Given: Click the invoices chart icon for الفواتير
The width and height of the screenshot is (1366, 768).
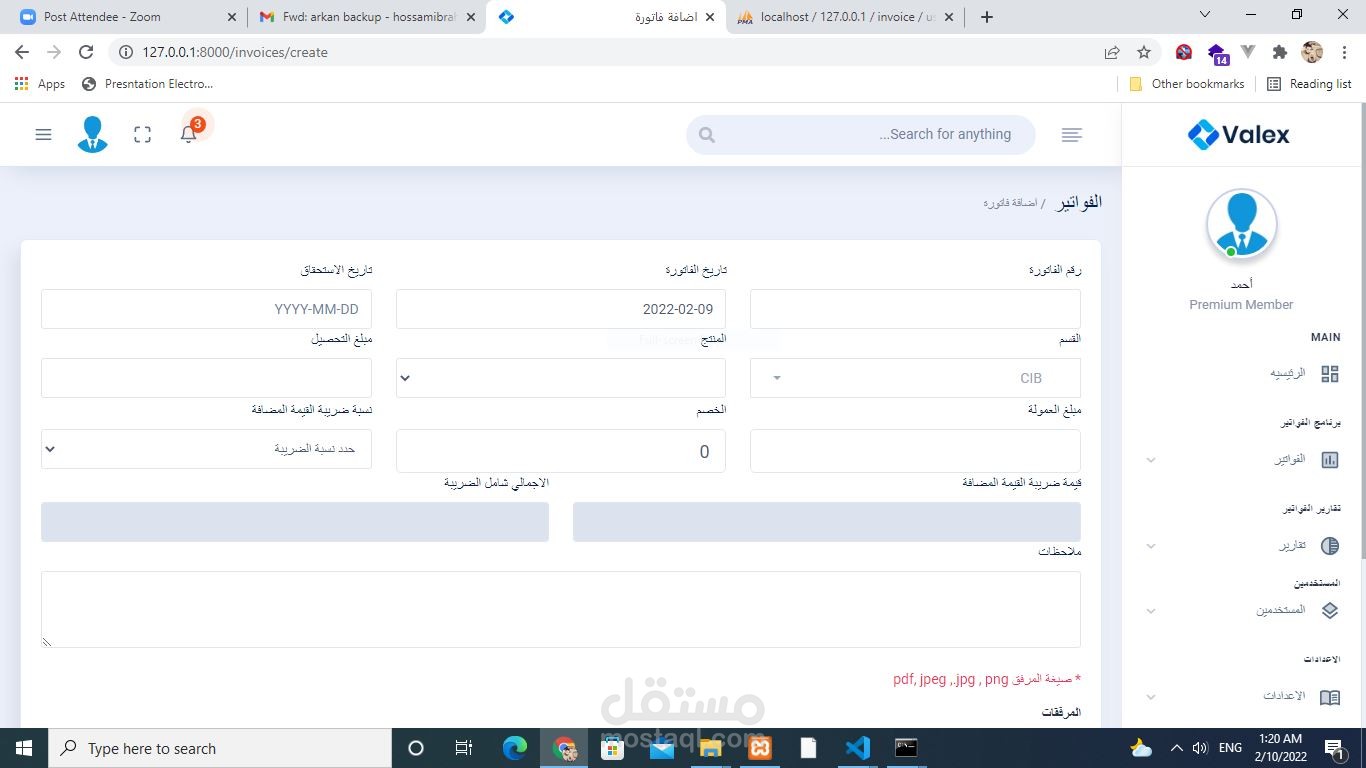Looking at the screenshot, I should point(1330,460).
